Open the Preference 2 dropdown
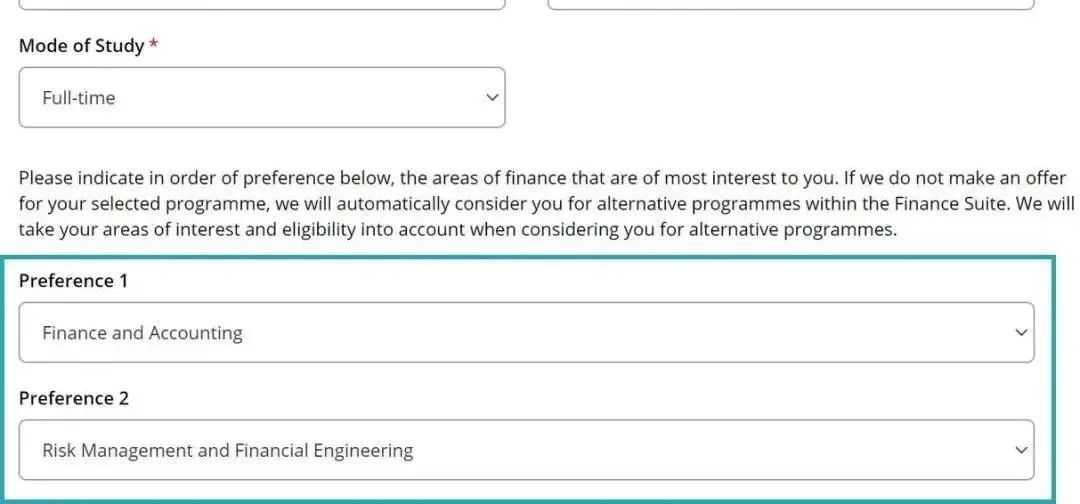1080x504 pixels. [x=526, y=450]
